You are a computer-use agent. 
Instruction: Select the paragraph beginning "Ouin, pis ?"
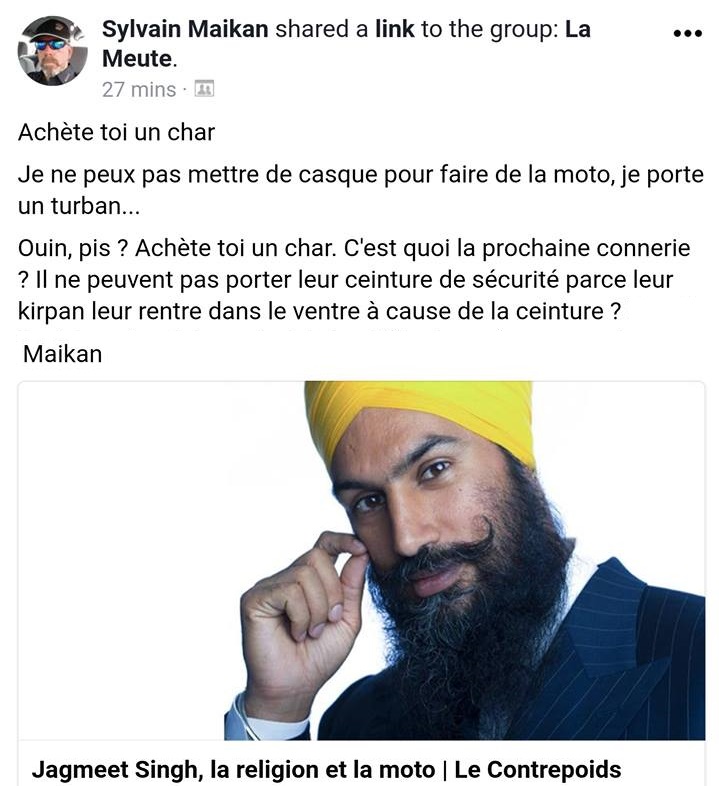tap(354, 279)
